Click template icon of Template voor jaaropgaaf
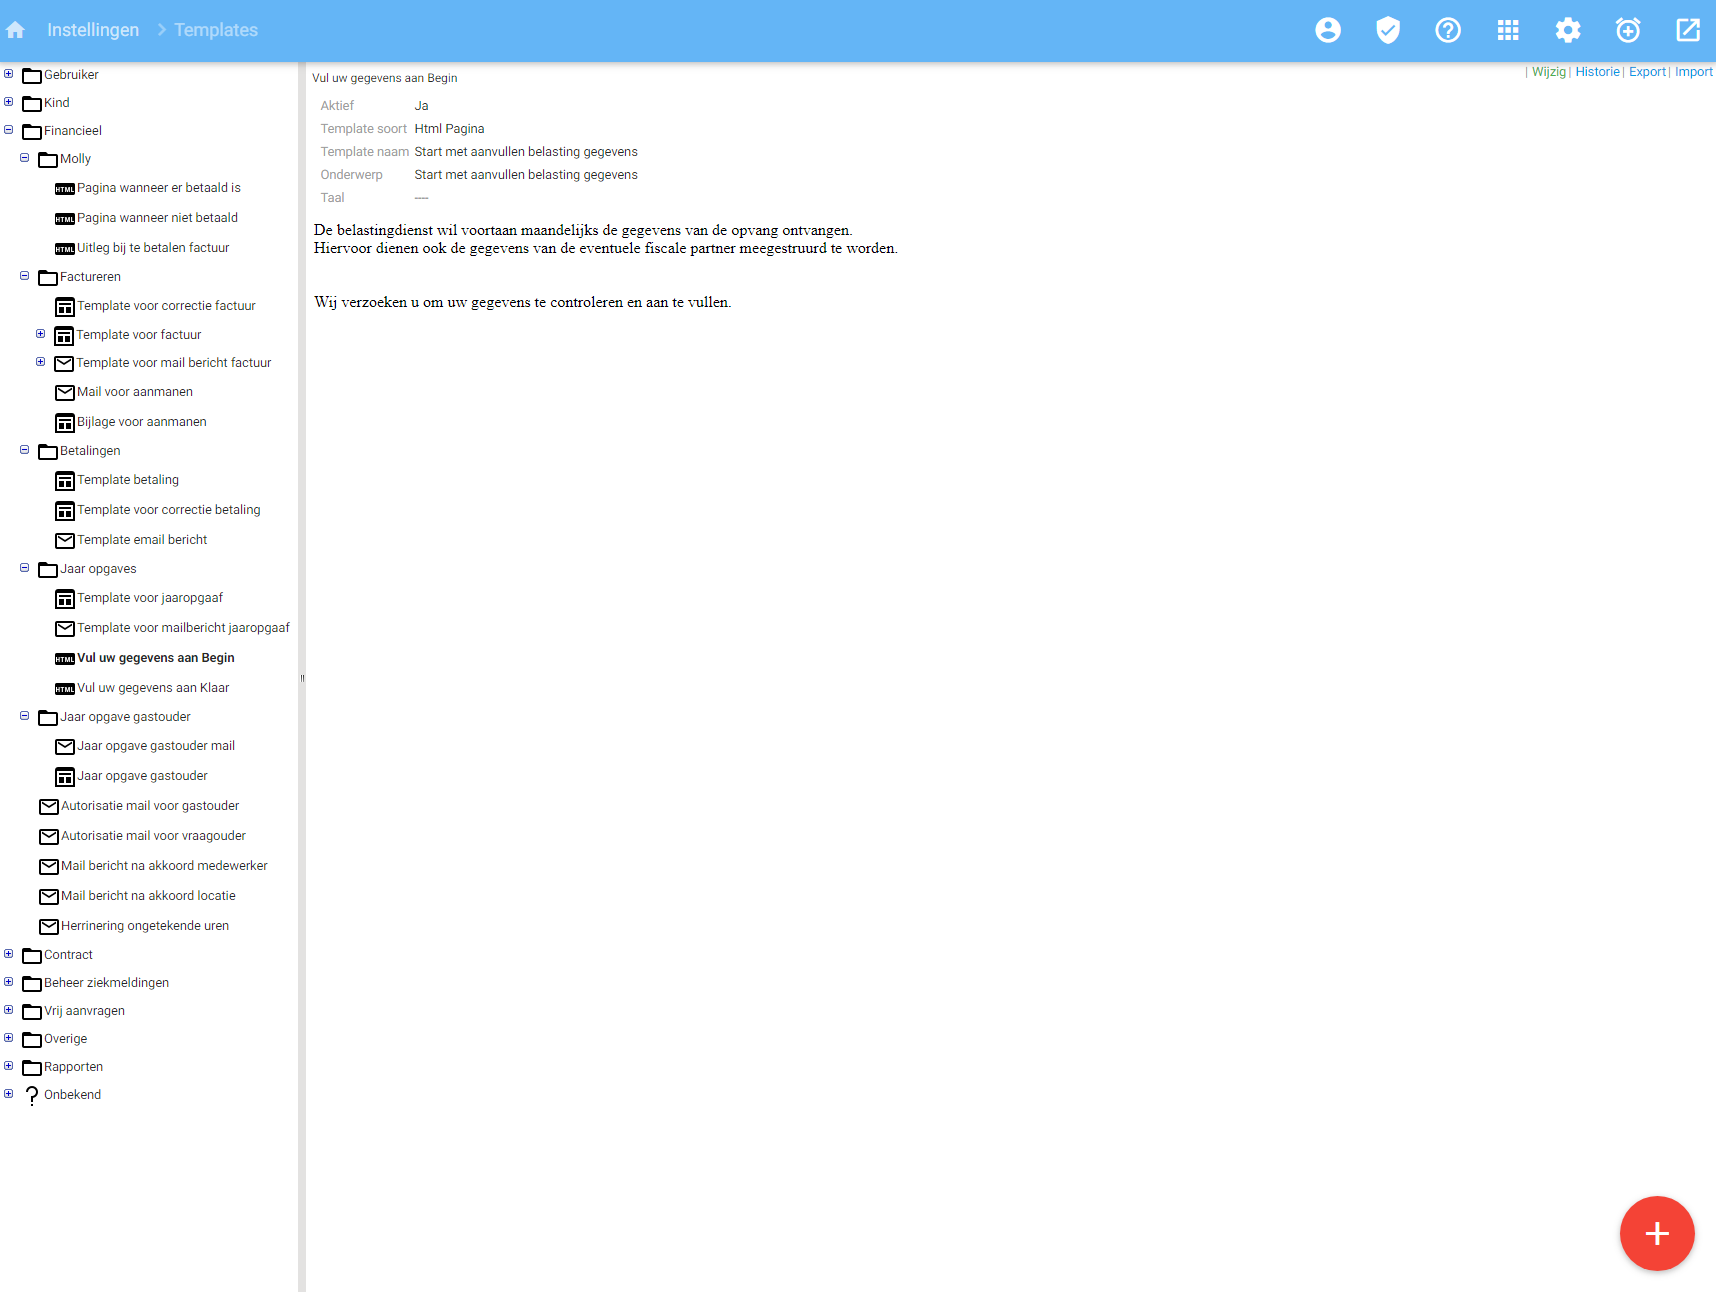 [x=65, y=599]
